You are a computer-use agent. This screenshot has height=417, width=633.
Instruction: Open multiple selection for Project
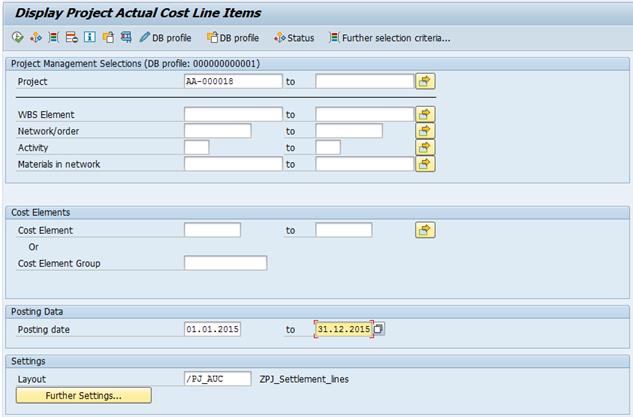coord(425,81)
